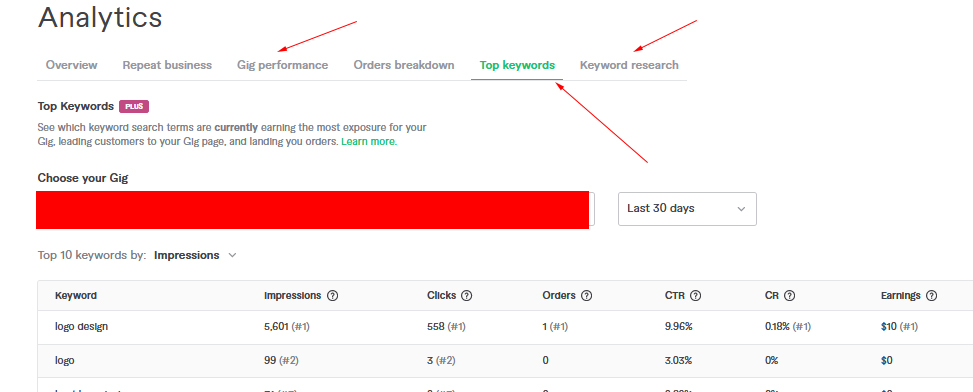The height and width of the screenshot is (392, 973).
Task: Click the 0.18% CR value
Action: coord(778,326)
